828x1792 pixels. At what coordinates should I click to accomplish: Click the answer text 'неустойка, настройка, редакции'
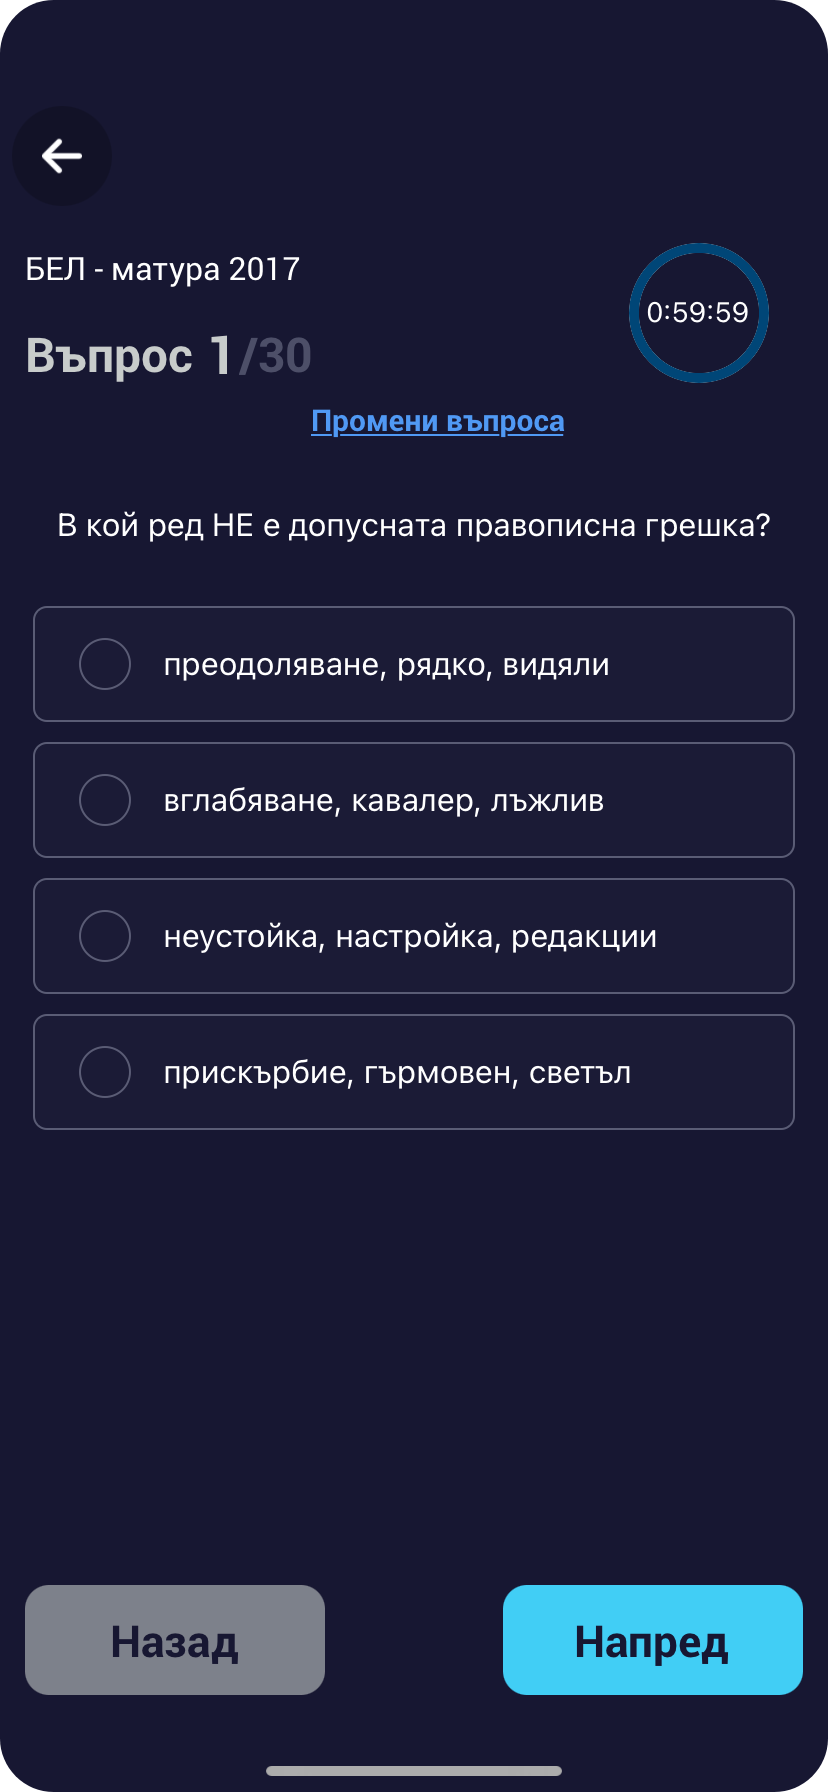410,937
